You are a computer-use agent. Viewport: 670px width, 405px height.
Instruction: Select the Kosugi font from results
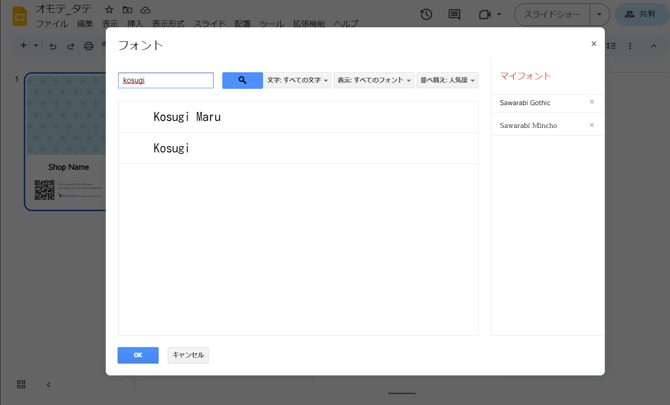171,148
